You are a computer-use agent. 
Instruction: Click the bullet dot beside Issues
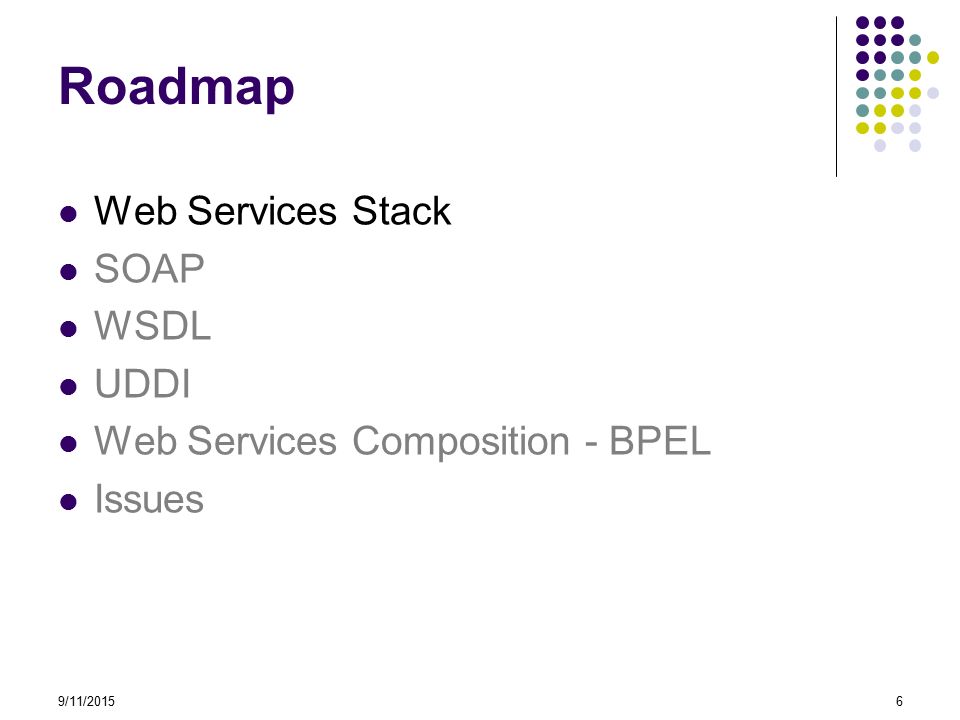(69, 502)
